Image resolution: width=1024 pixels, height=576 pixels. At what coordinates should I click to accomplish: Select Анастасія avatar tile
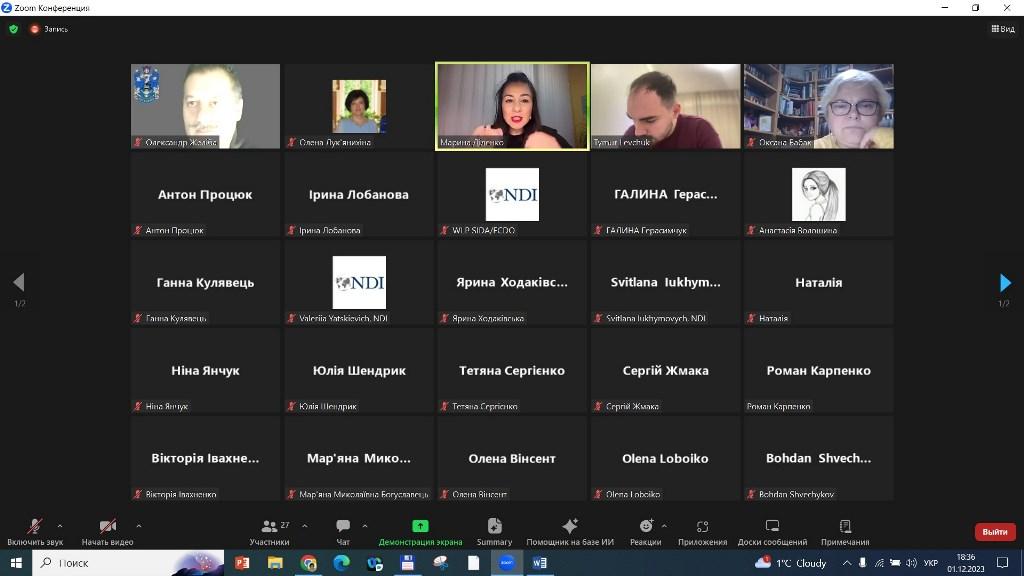click(x=818, y=194)
